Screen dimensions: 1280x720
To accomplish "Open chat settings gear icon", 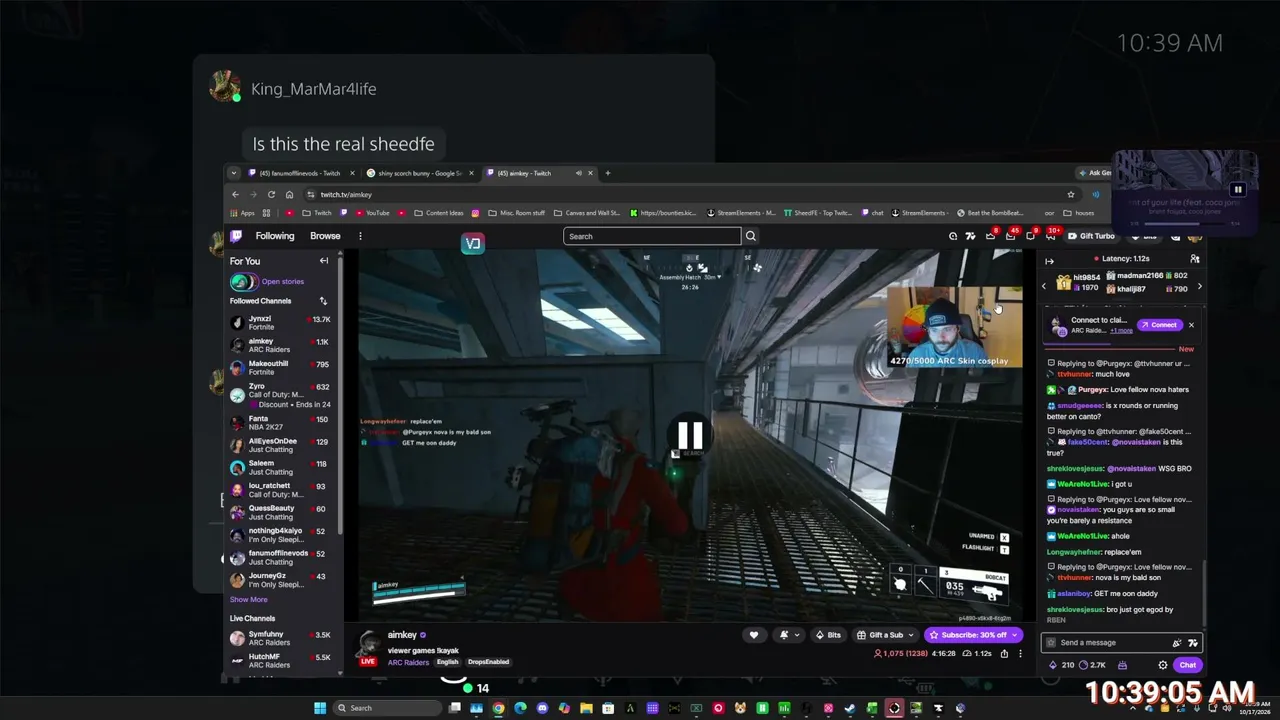I will (x=1162, y=665).
